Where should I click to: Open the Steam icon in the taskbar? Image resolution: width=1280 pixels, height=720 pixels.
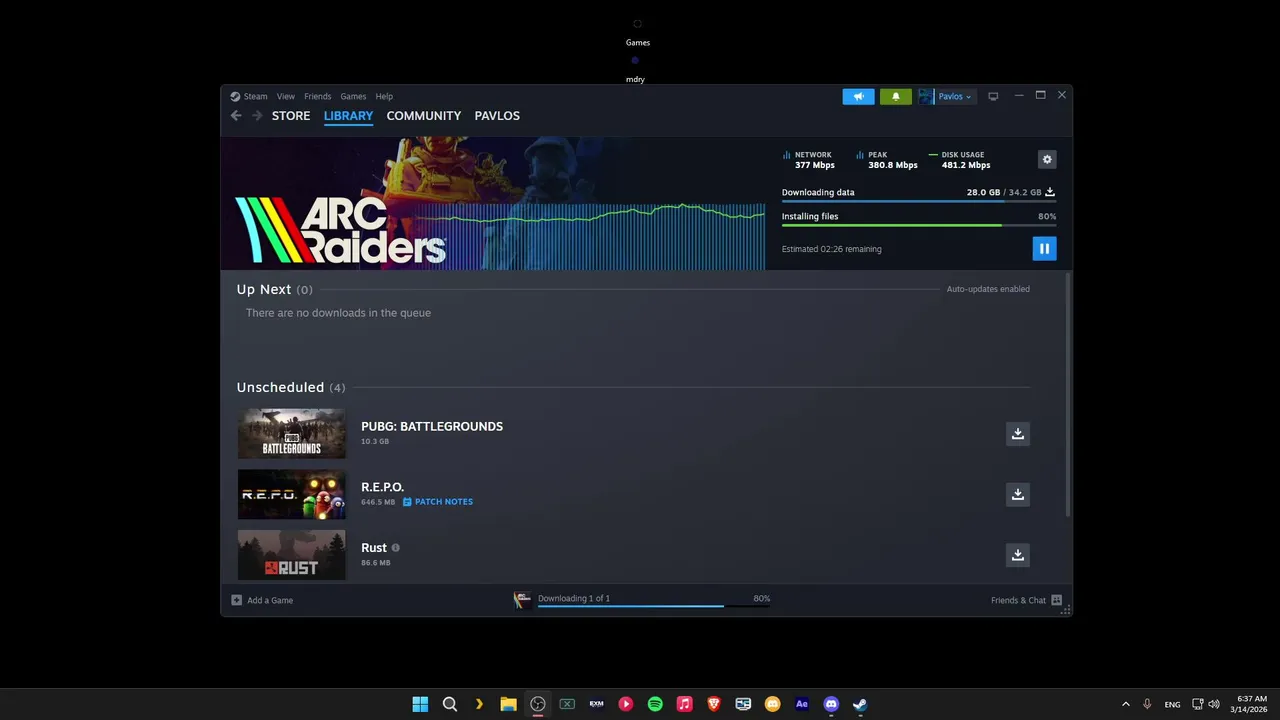(x=860, y=704)
